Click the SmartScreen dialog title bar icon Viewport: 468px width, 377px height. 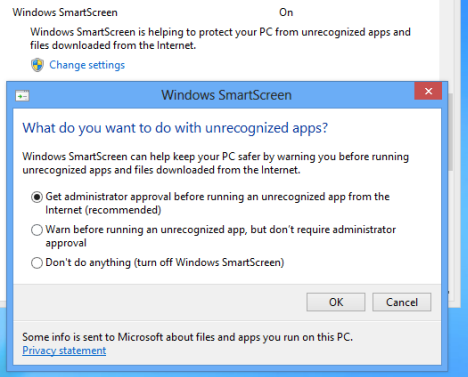pyautogui.click(x=22, y=96)
